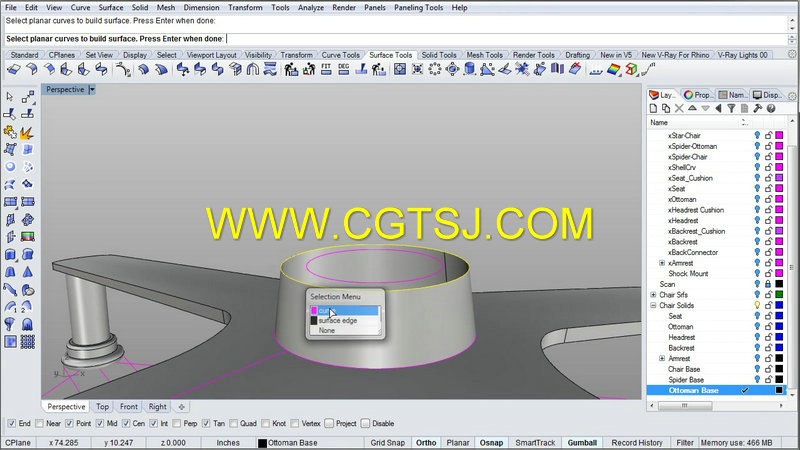This screenshot has width=800, height=450.
Task: Check the Disable osnap checkbox
Action: tap(365, 423)
